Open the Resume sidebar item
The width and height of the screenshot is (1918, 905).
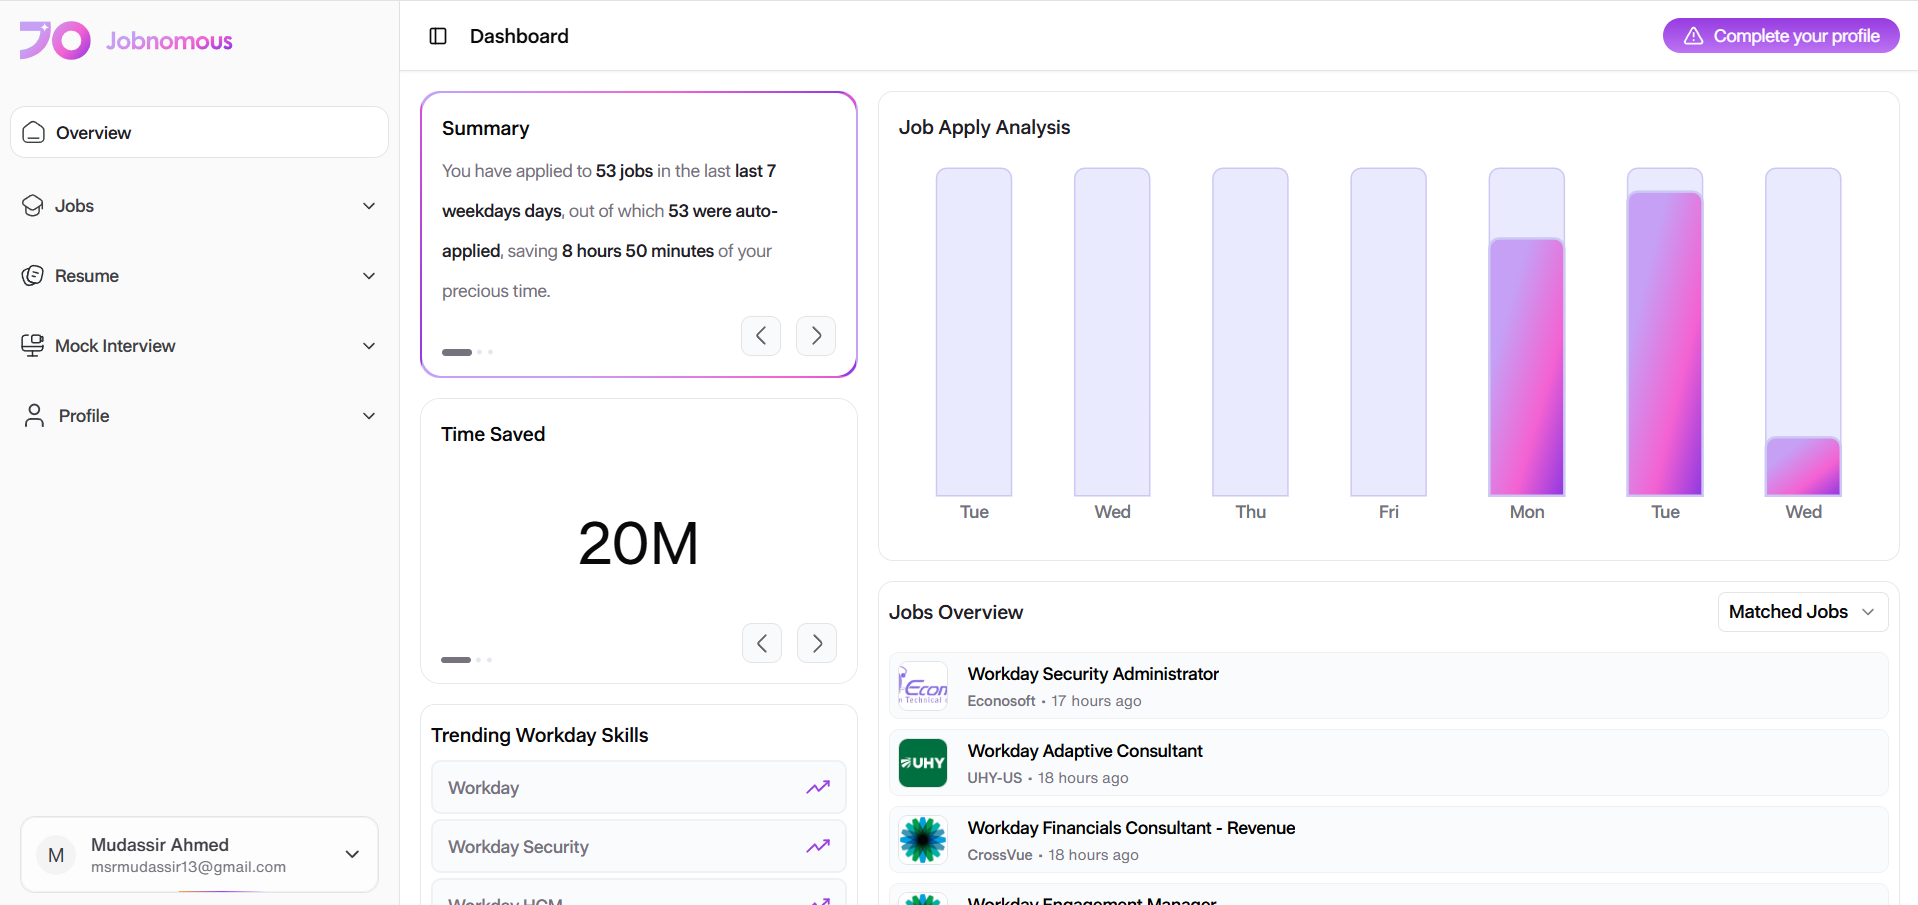[x=199, y=276]
